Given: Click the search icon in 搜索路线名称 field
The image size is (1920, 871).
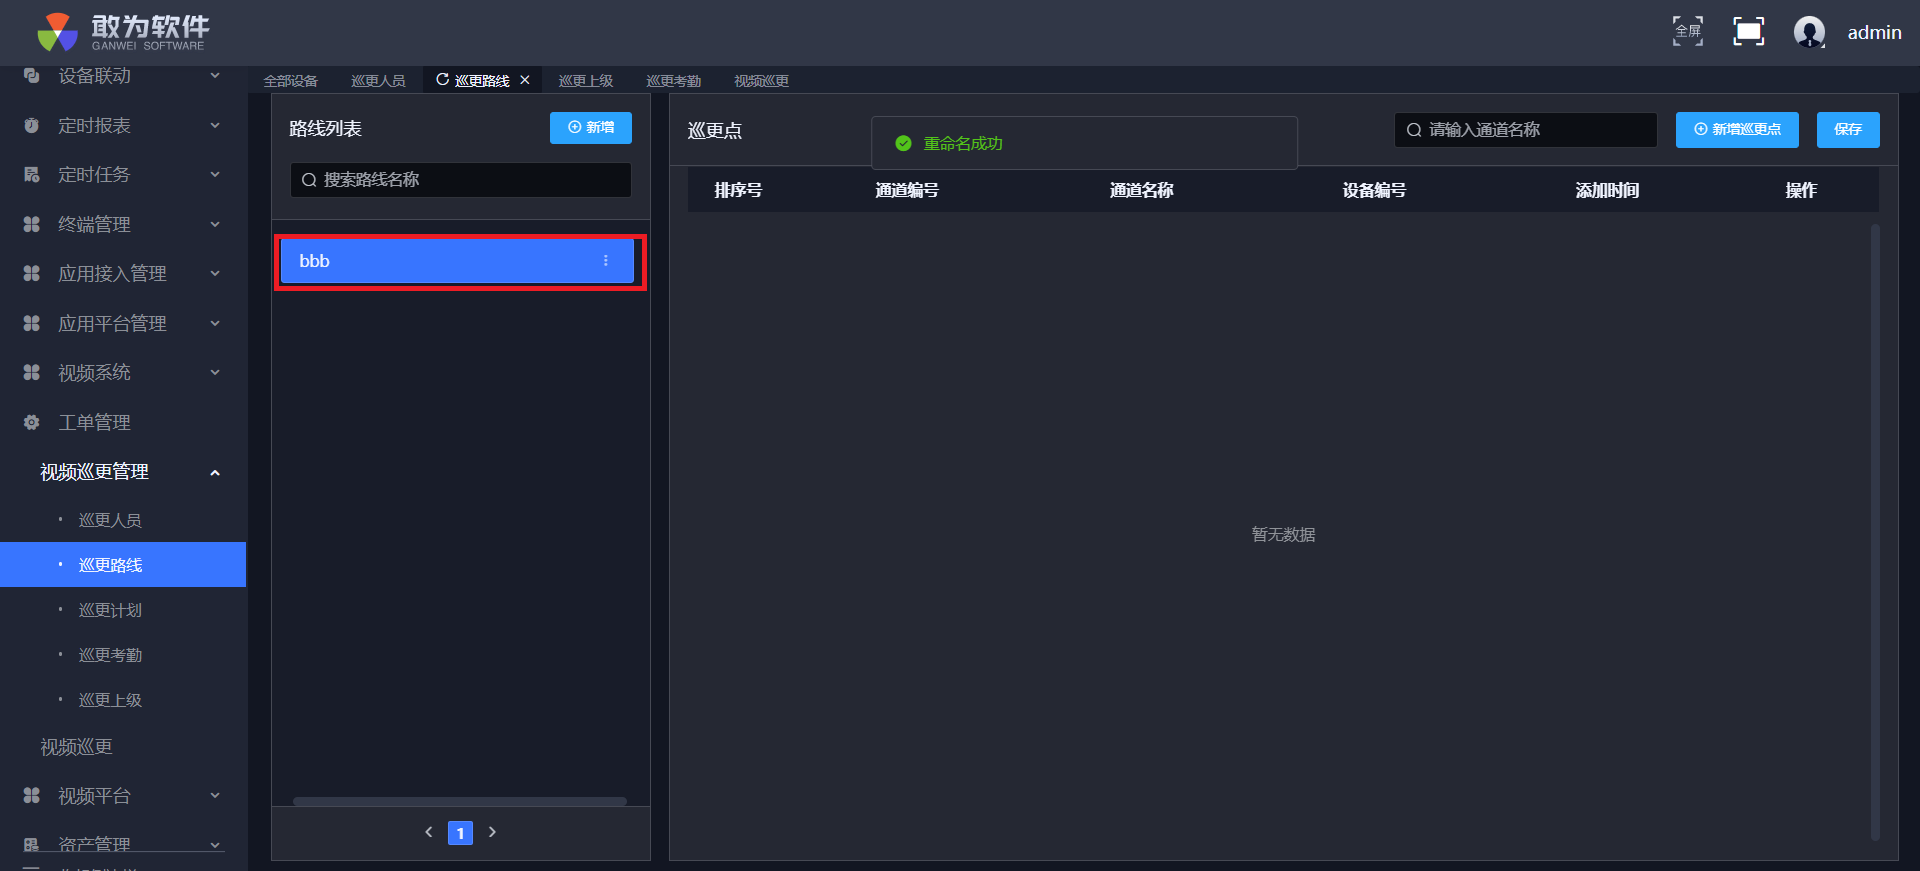Looking at the screenshot, I should [x=309, y=180].
